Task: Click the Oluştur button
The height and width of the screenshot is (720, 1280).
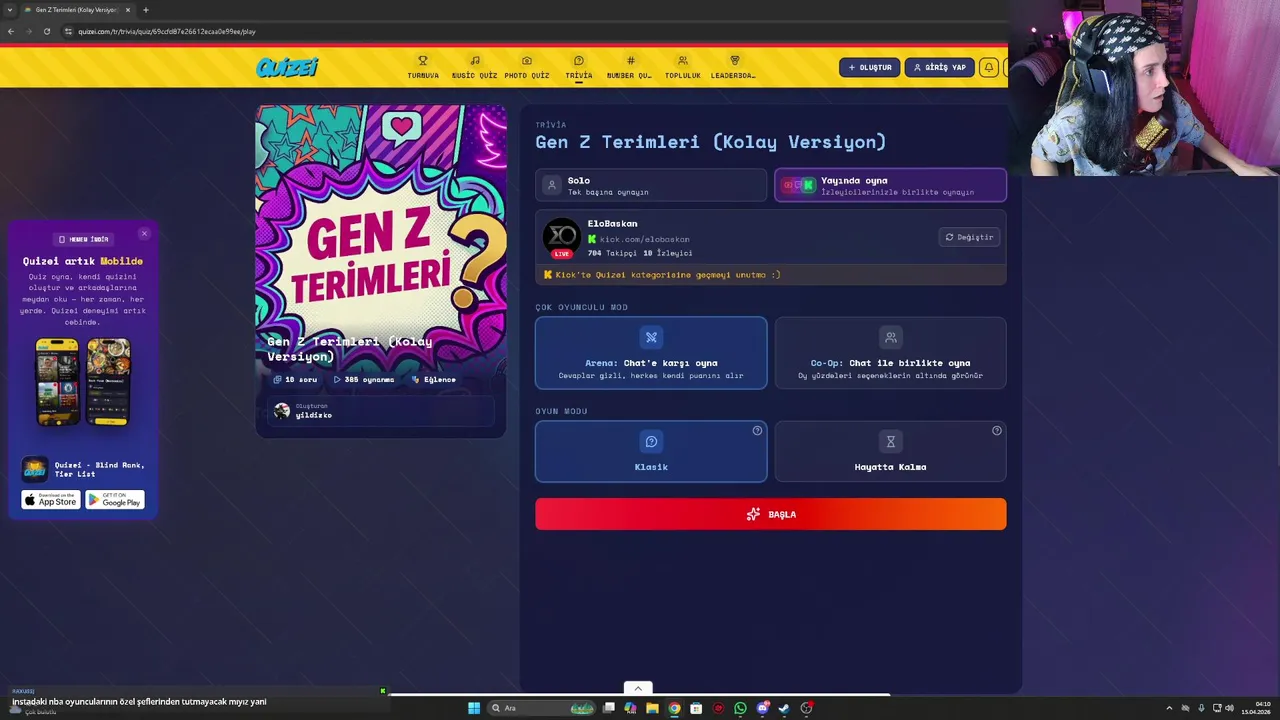Action: coord(869,67)
